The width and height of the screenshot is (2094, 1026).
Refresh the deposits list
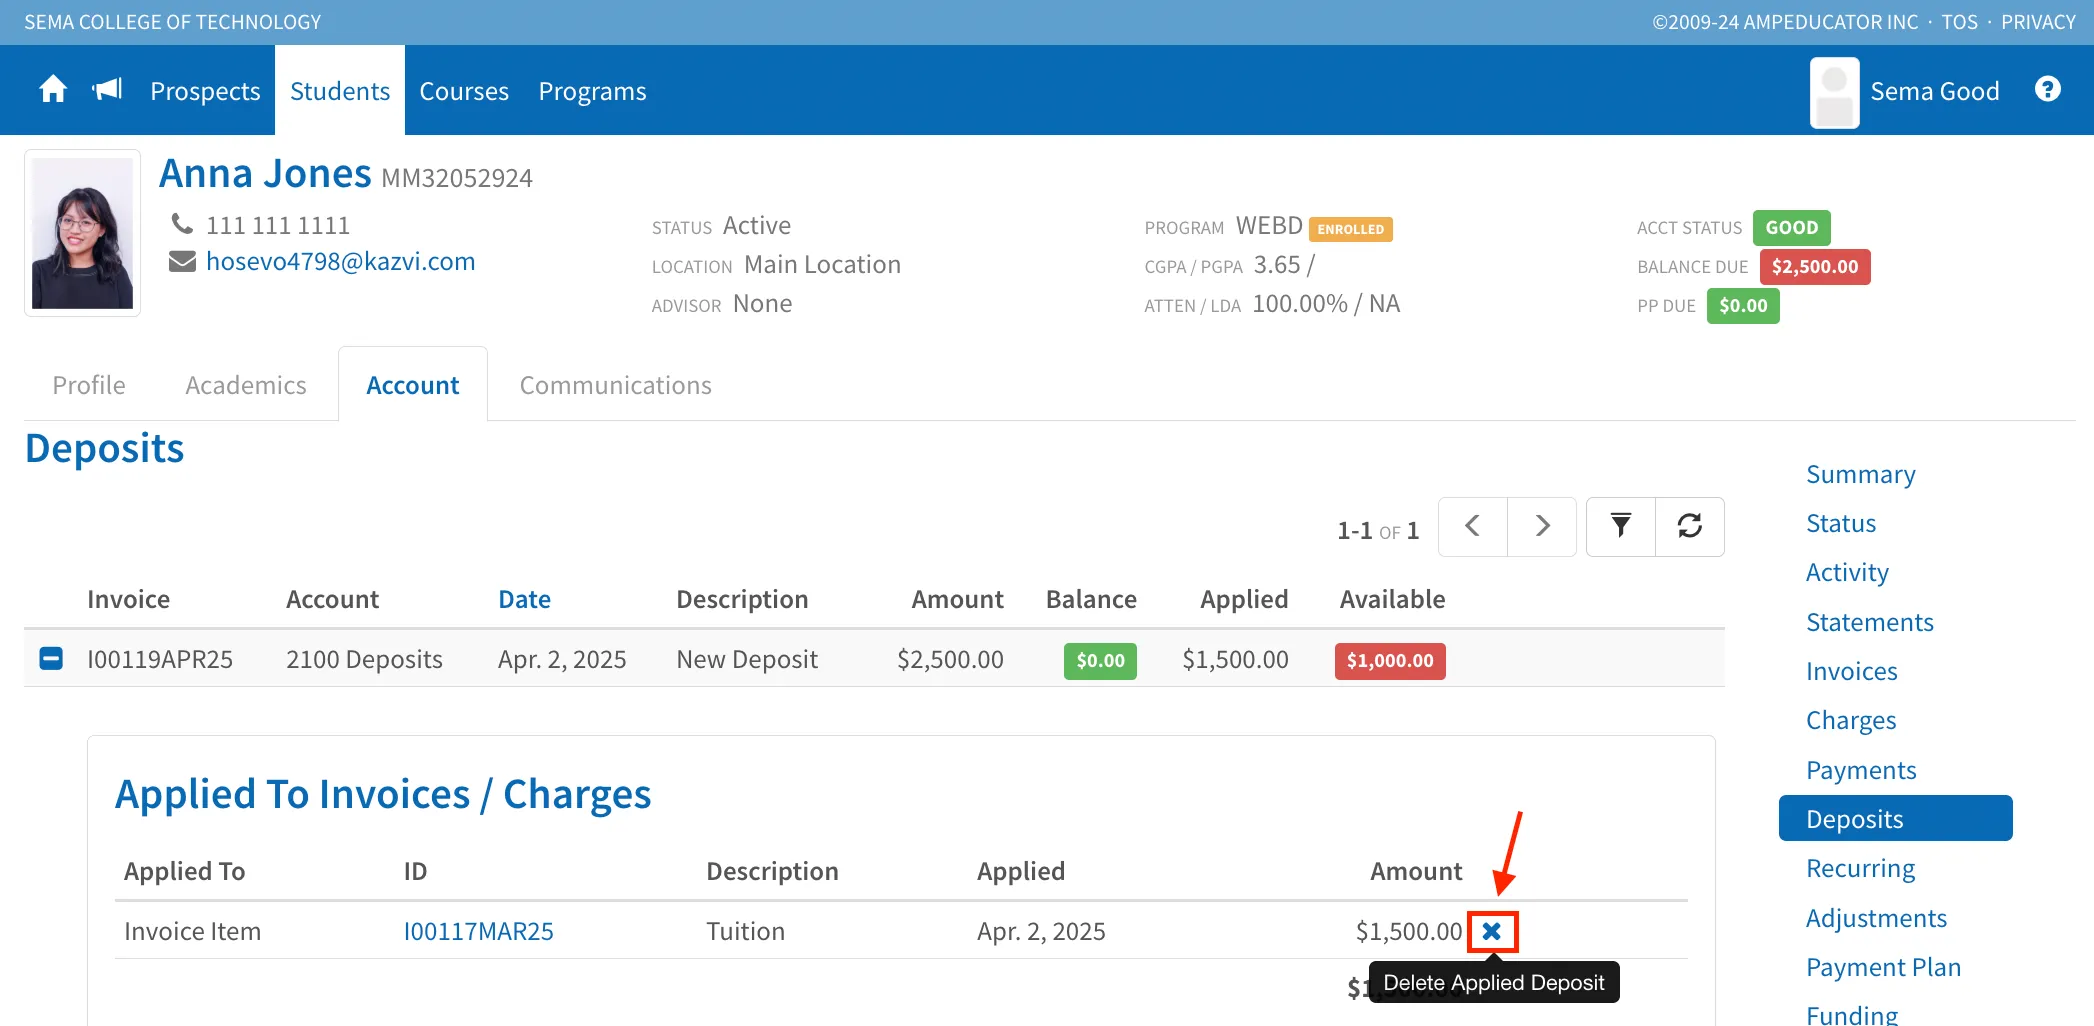(1690, 526)
